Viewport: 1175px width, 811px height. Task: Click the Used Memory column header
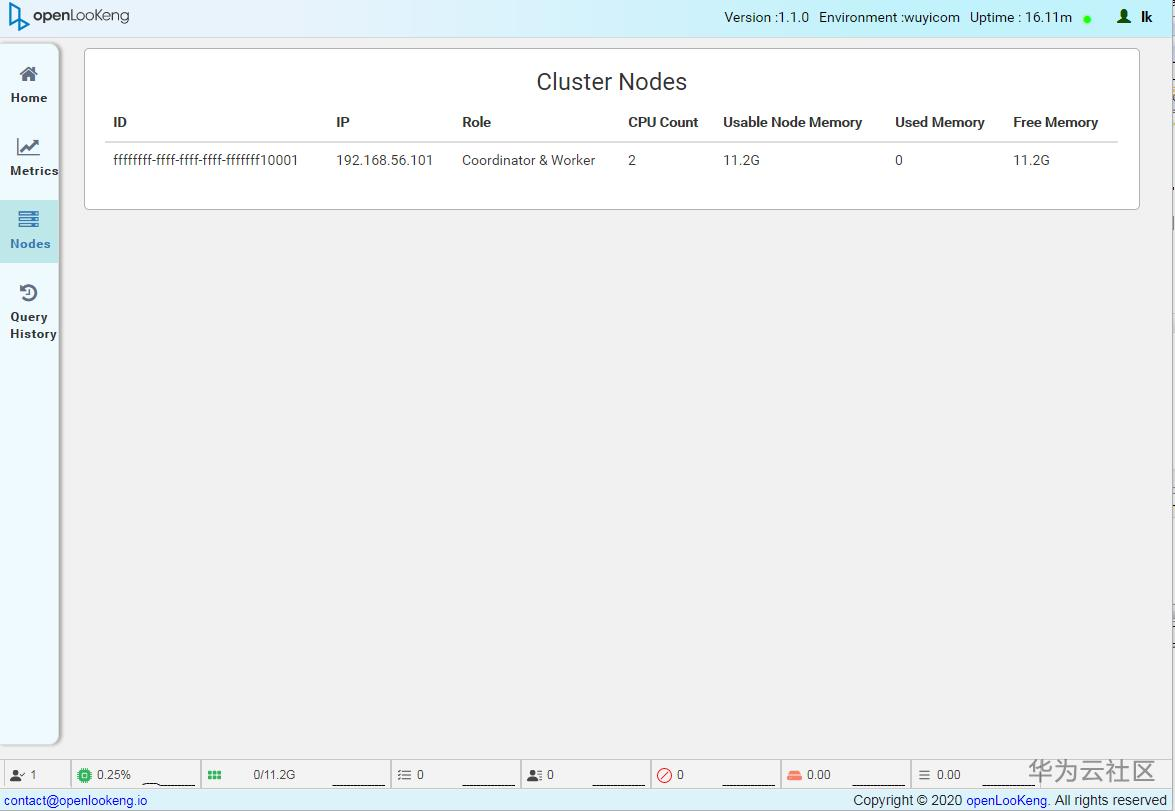pyautogui.click(x=940, y=122)
